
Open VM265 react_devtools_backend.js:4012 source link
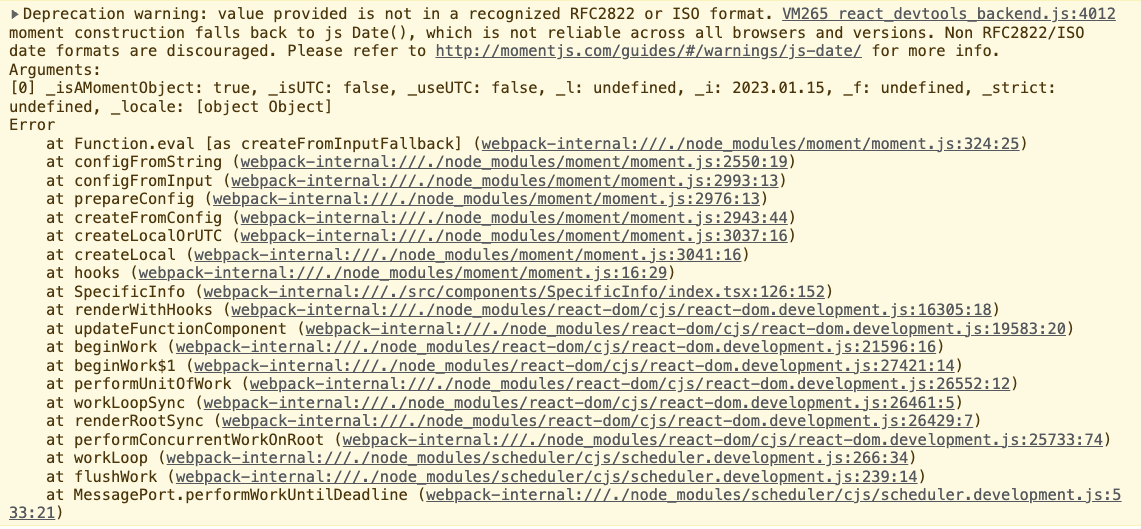(948, 14)
